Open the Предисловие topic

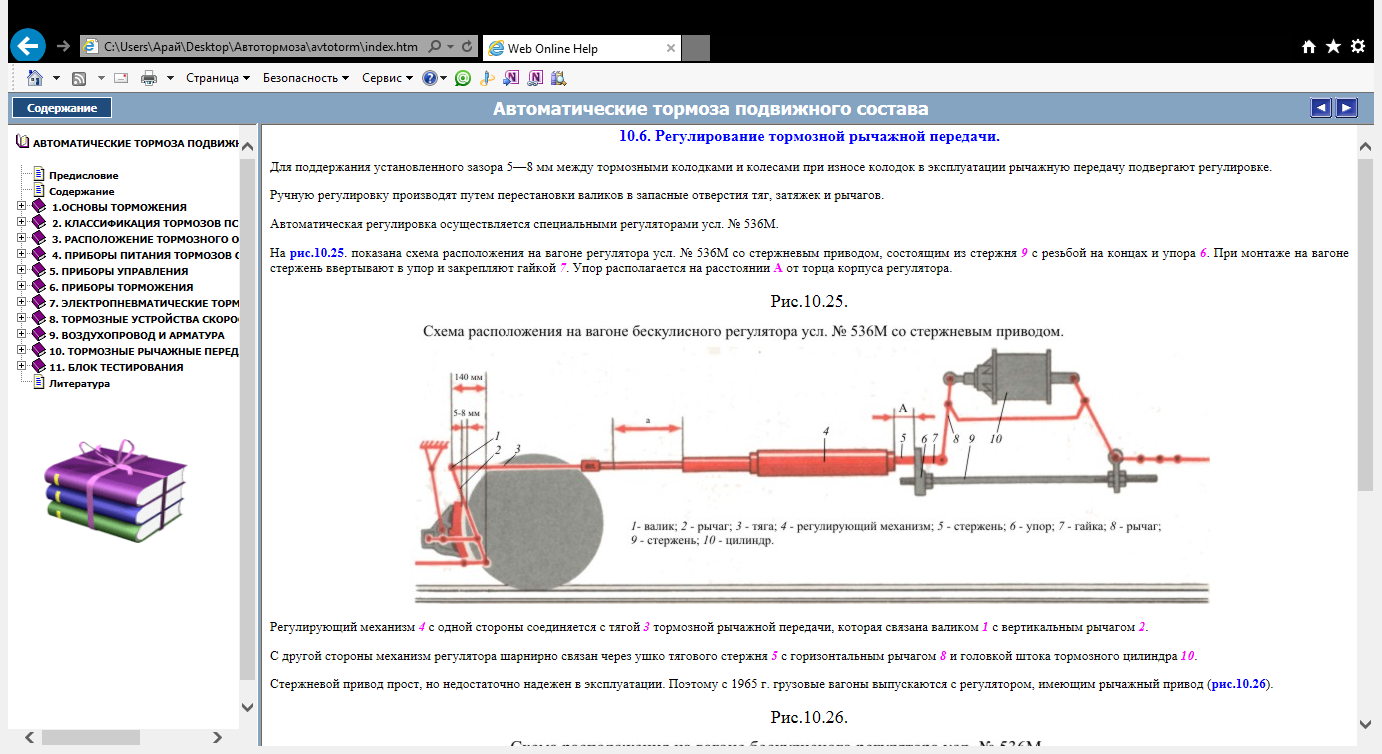tap(83, 175)
